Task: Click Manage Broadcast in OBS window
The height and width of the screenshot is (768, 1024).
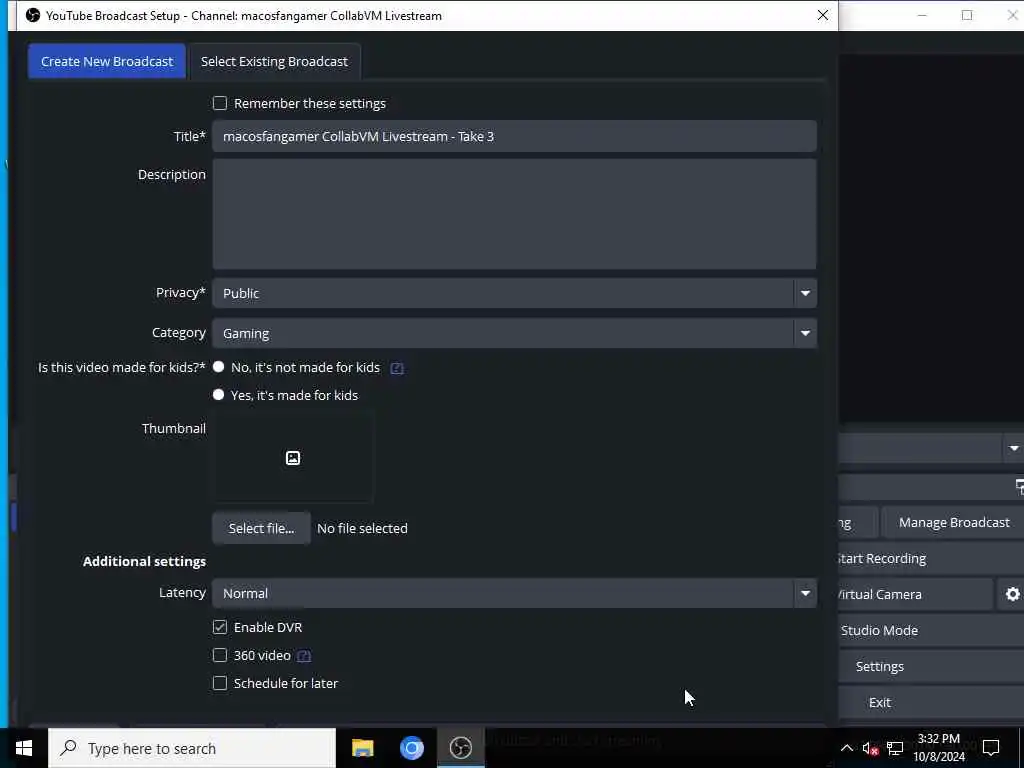Action: (953, 522)
